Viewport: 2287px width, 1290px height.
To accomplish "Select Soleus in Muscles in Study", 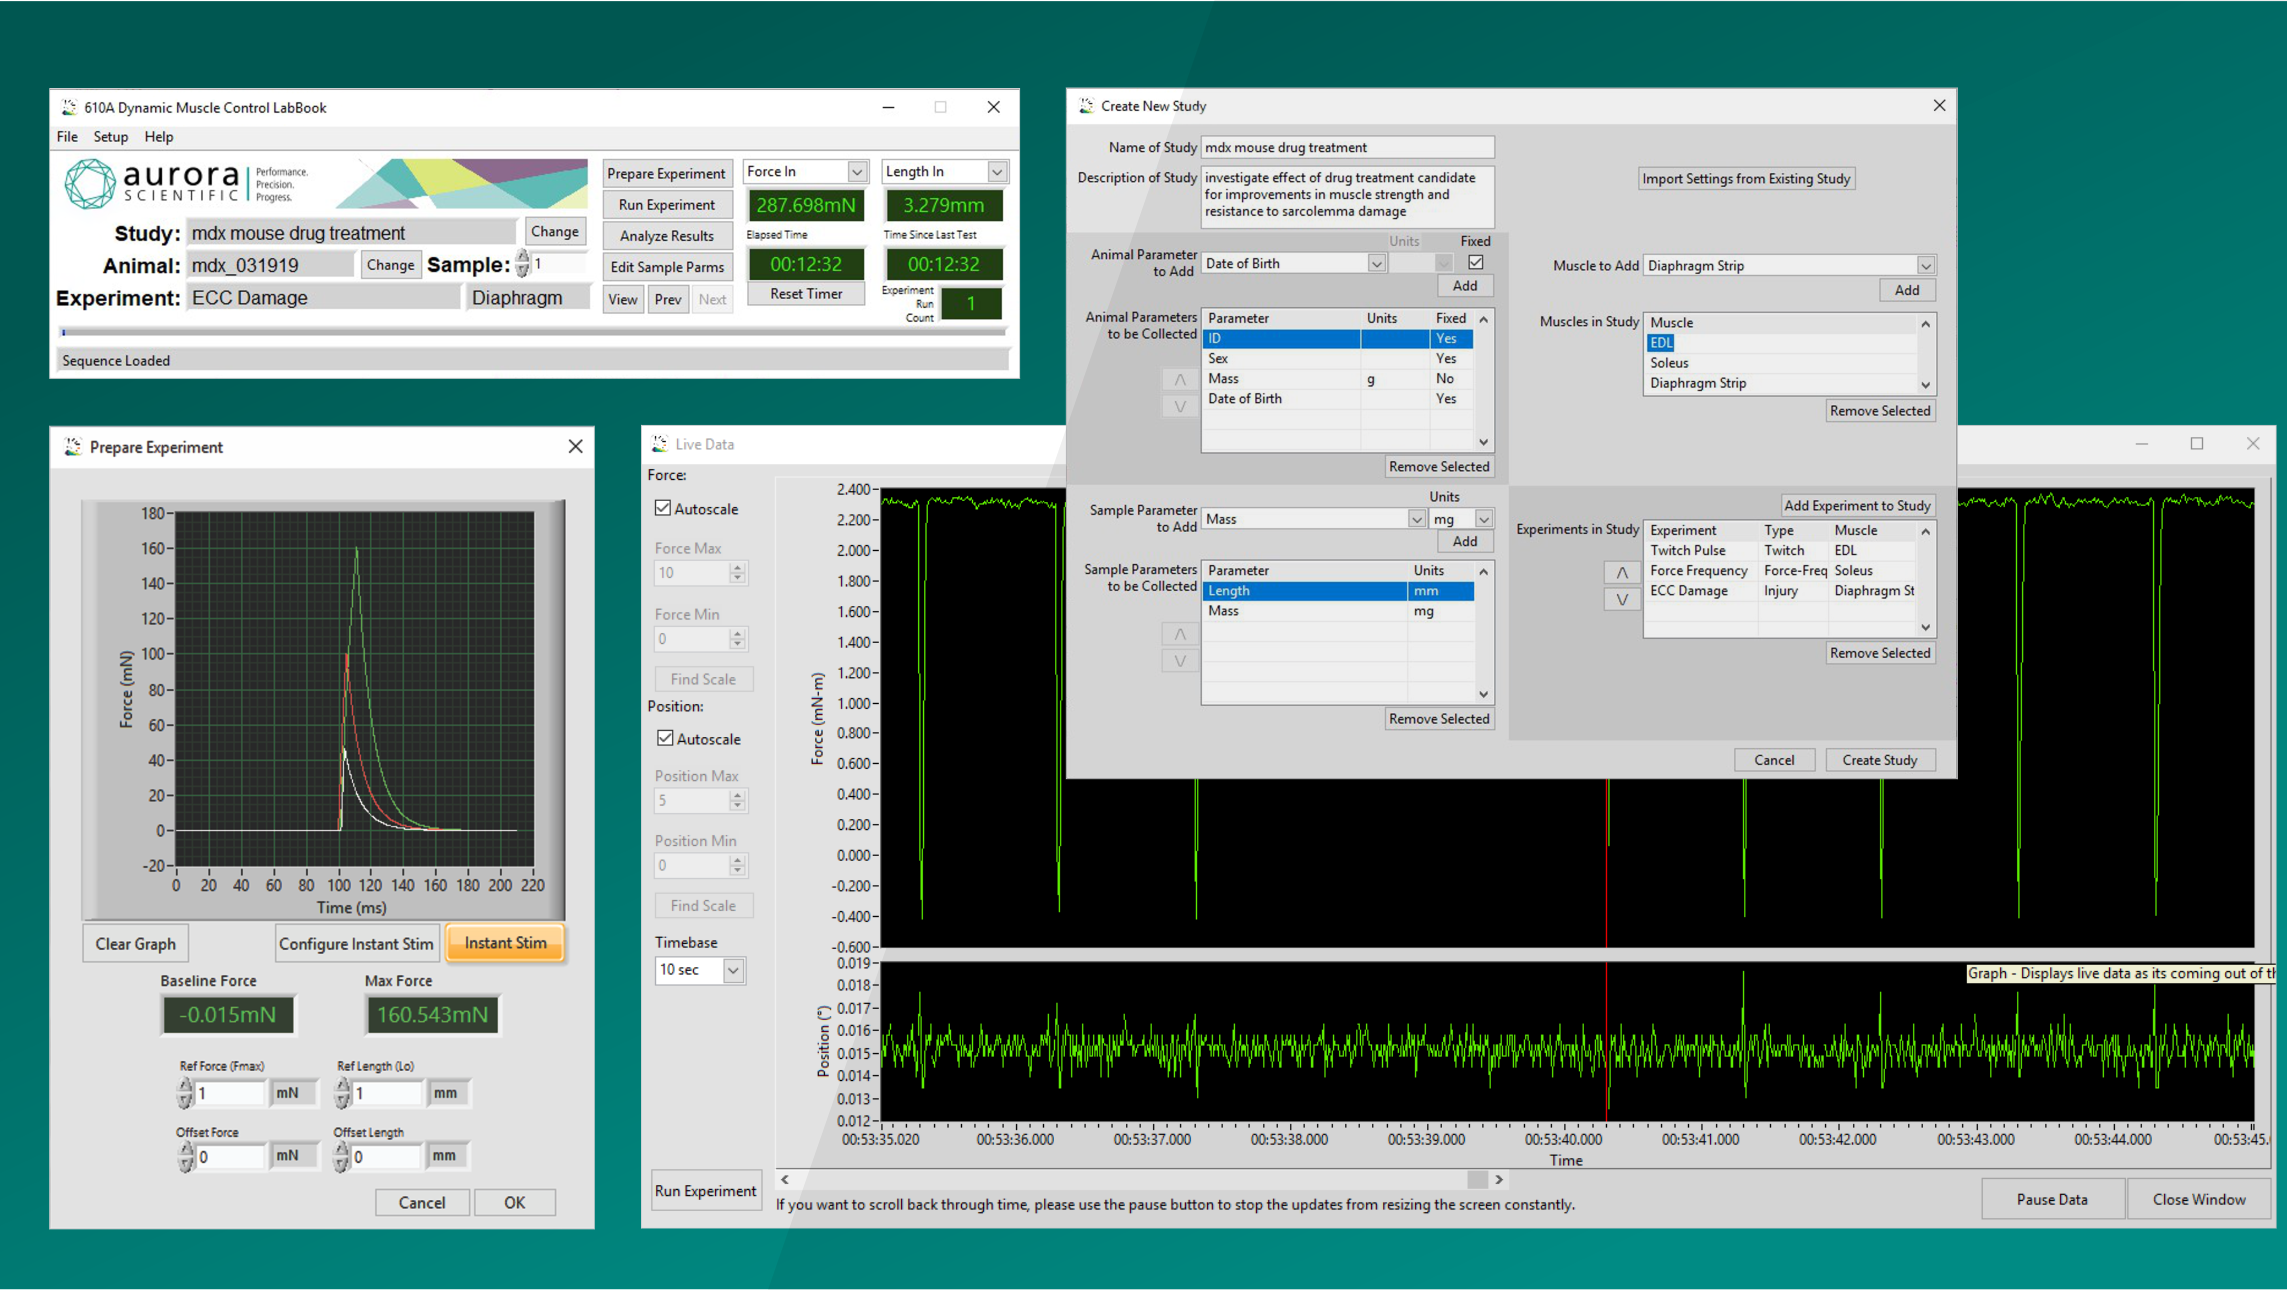I will 1780,363.
